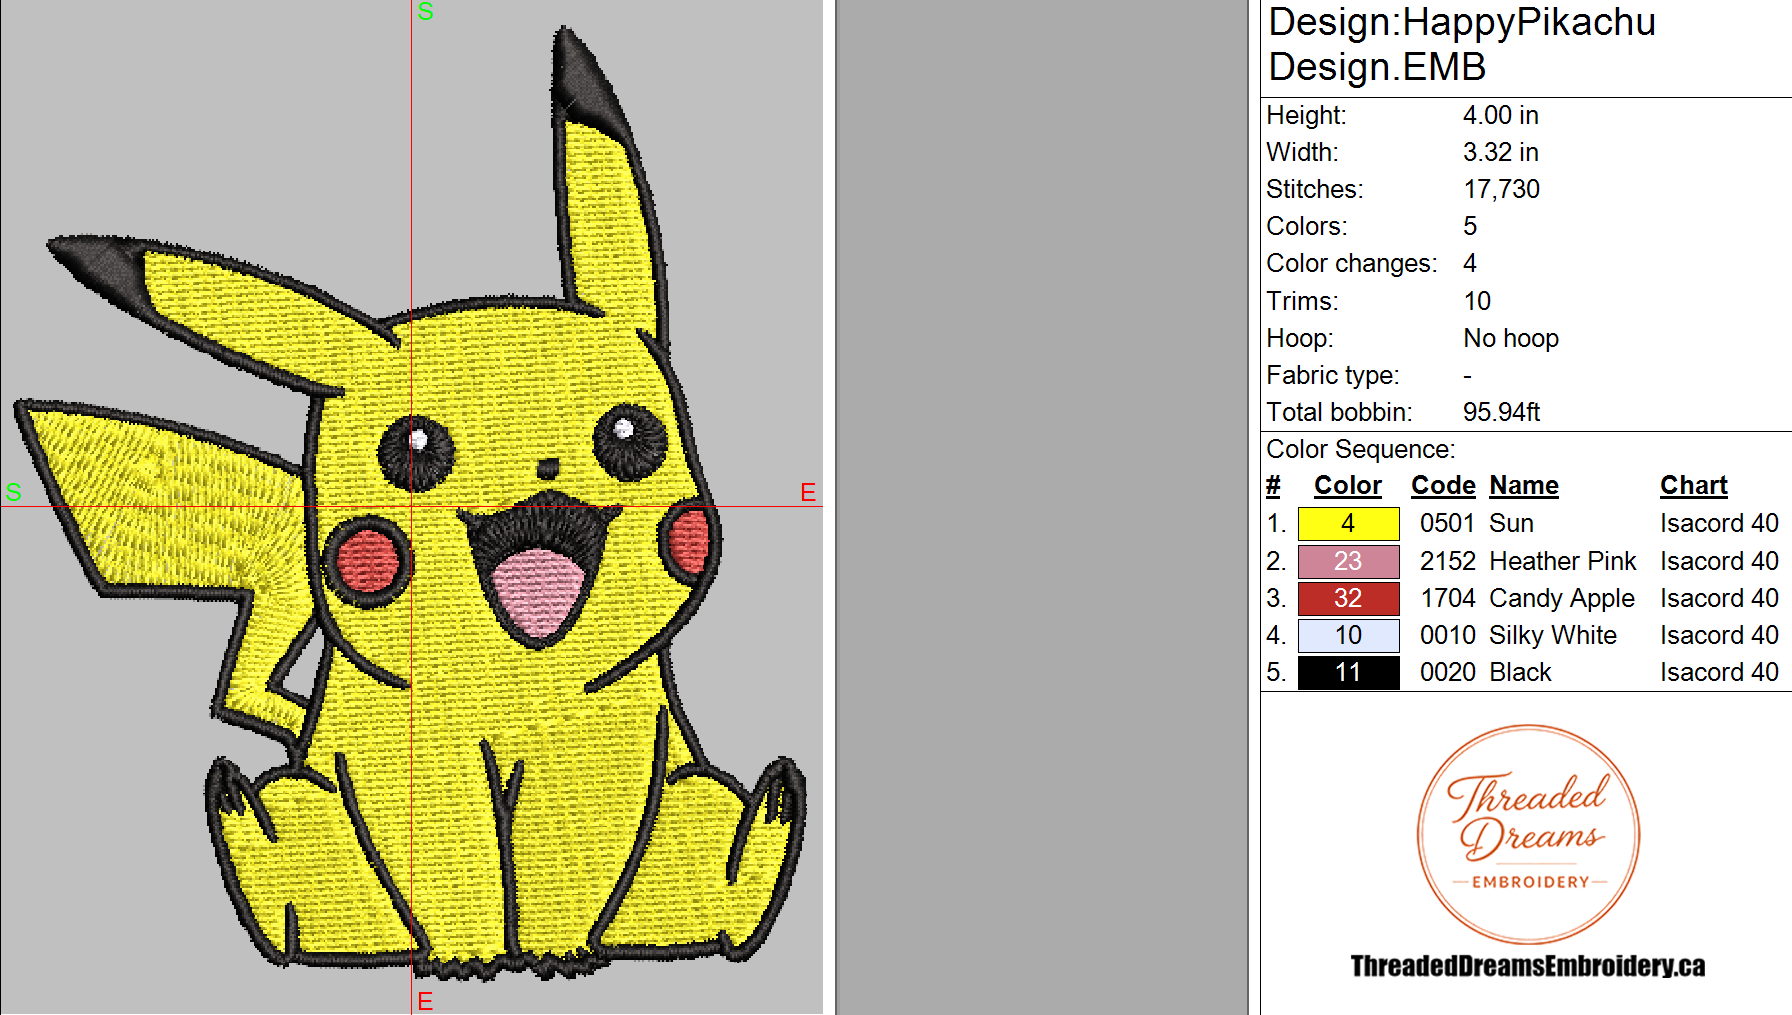Click the height value '4.00 in'
This screenshot has width=1792, height=1015.
[1500, 115]
